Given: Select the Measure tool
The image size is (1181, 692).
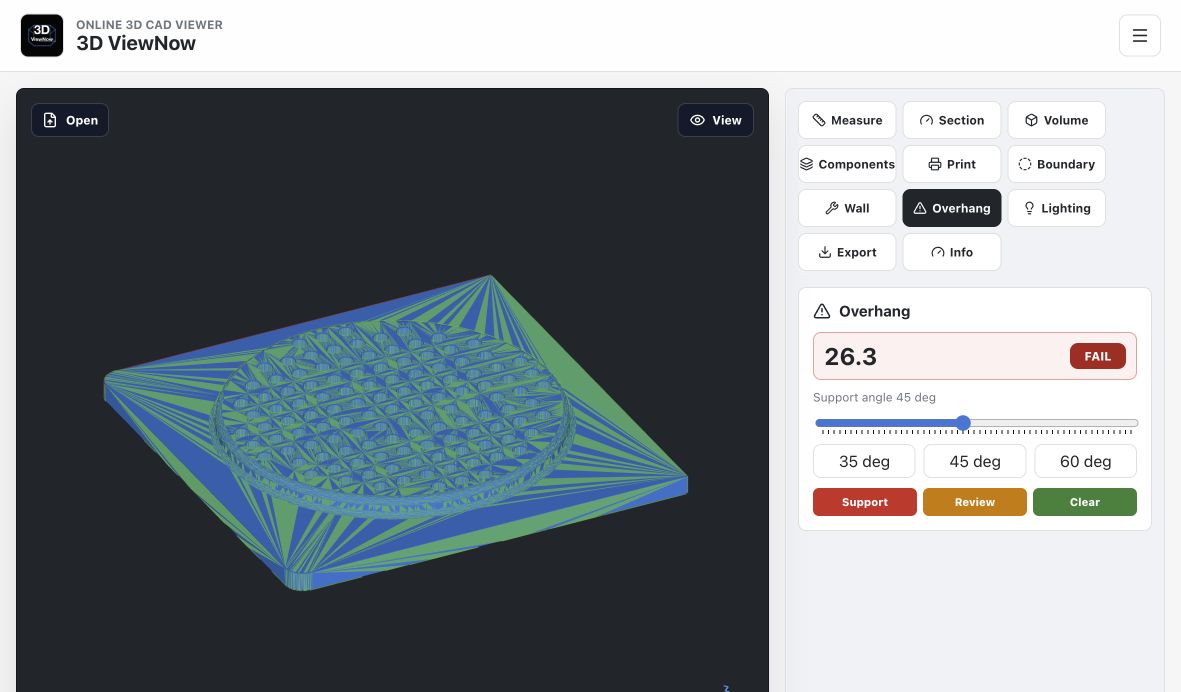Looking at the screenshot, I should [847, 120].
